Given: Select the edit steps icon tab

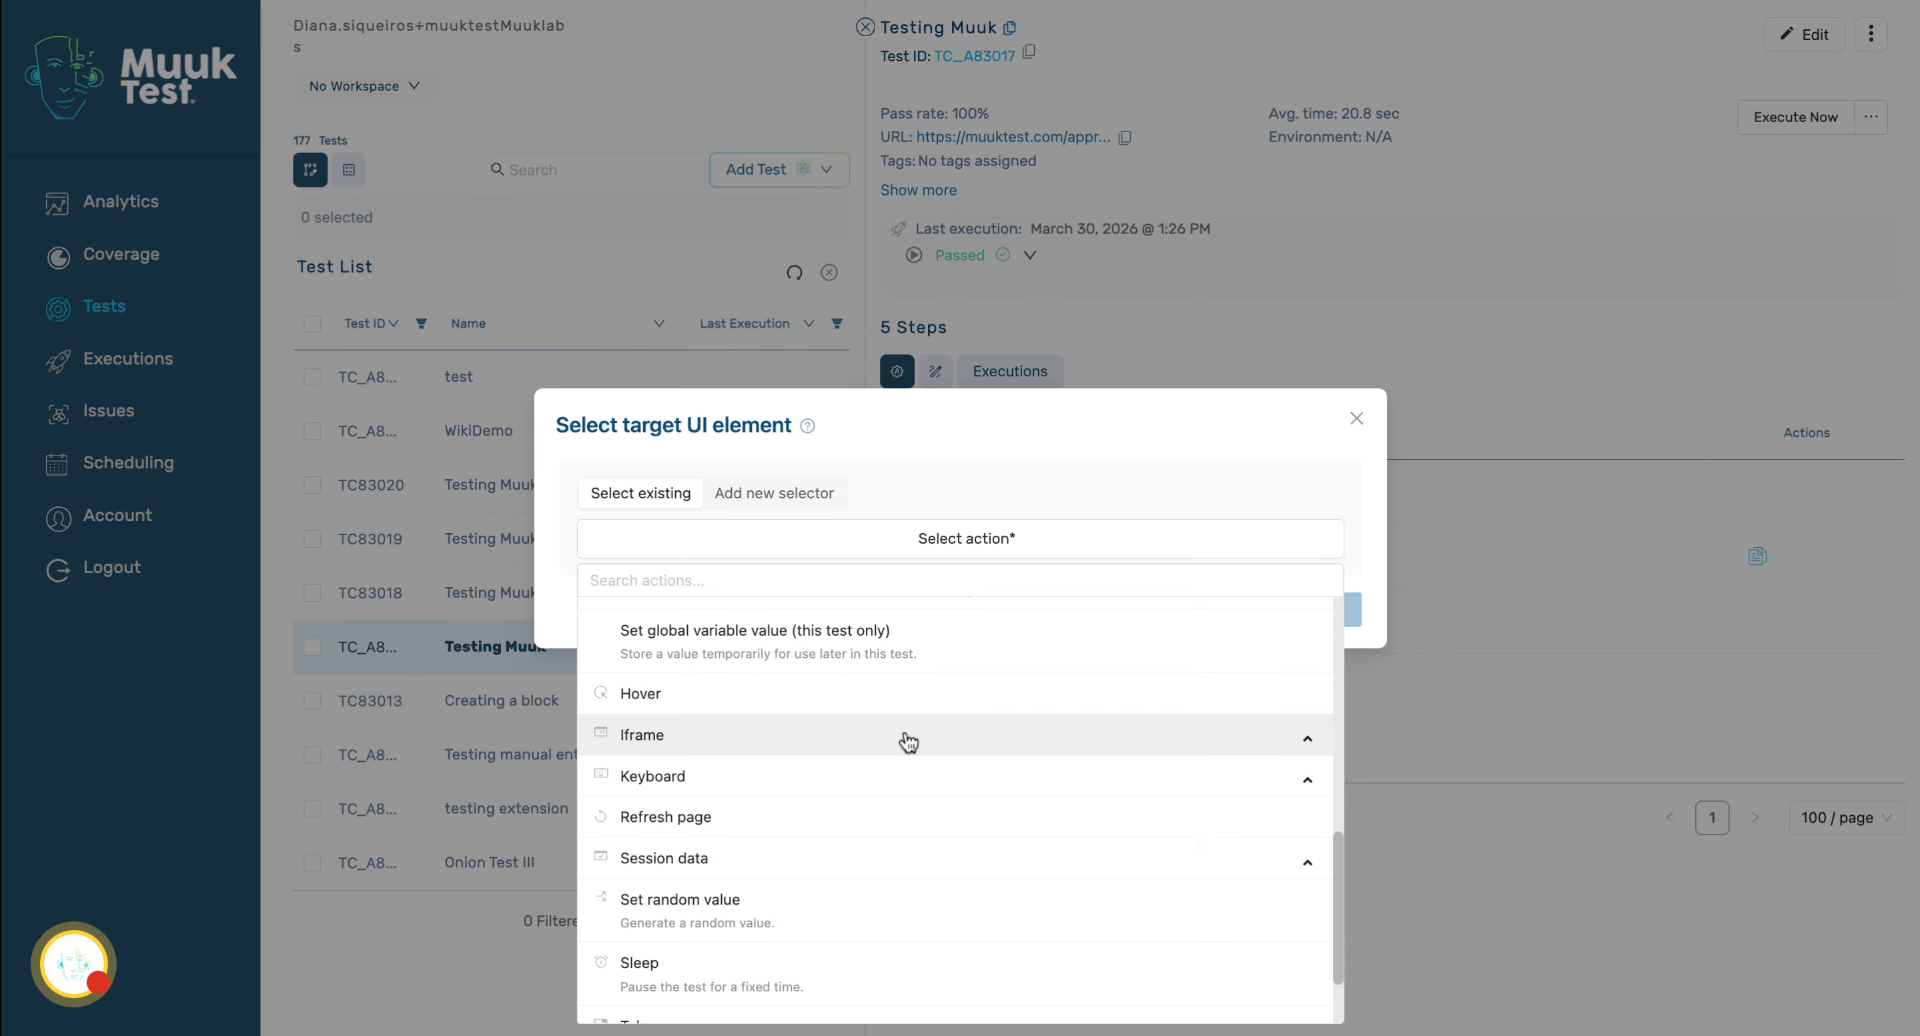Looking at the screenshot, I should coord(935,372).
